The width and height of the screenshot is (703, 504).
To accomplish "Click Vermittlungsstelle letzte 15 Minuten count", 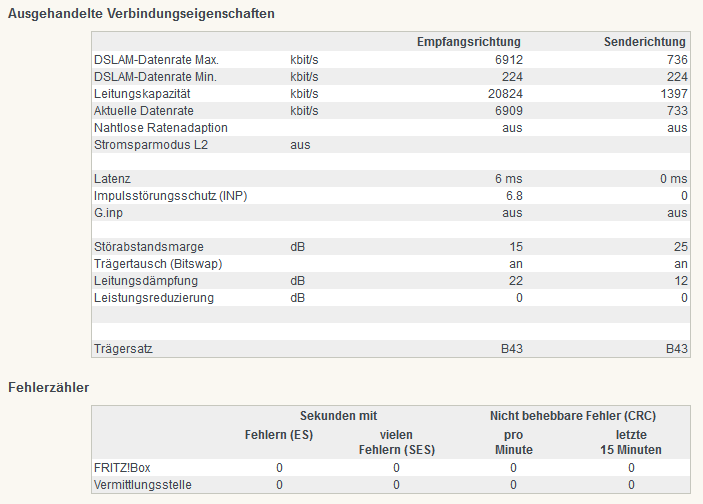I will 631,485.
